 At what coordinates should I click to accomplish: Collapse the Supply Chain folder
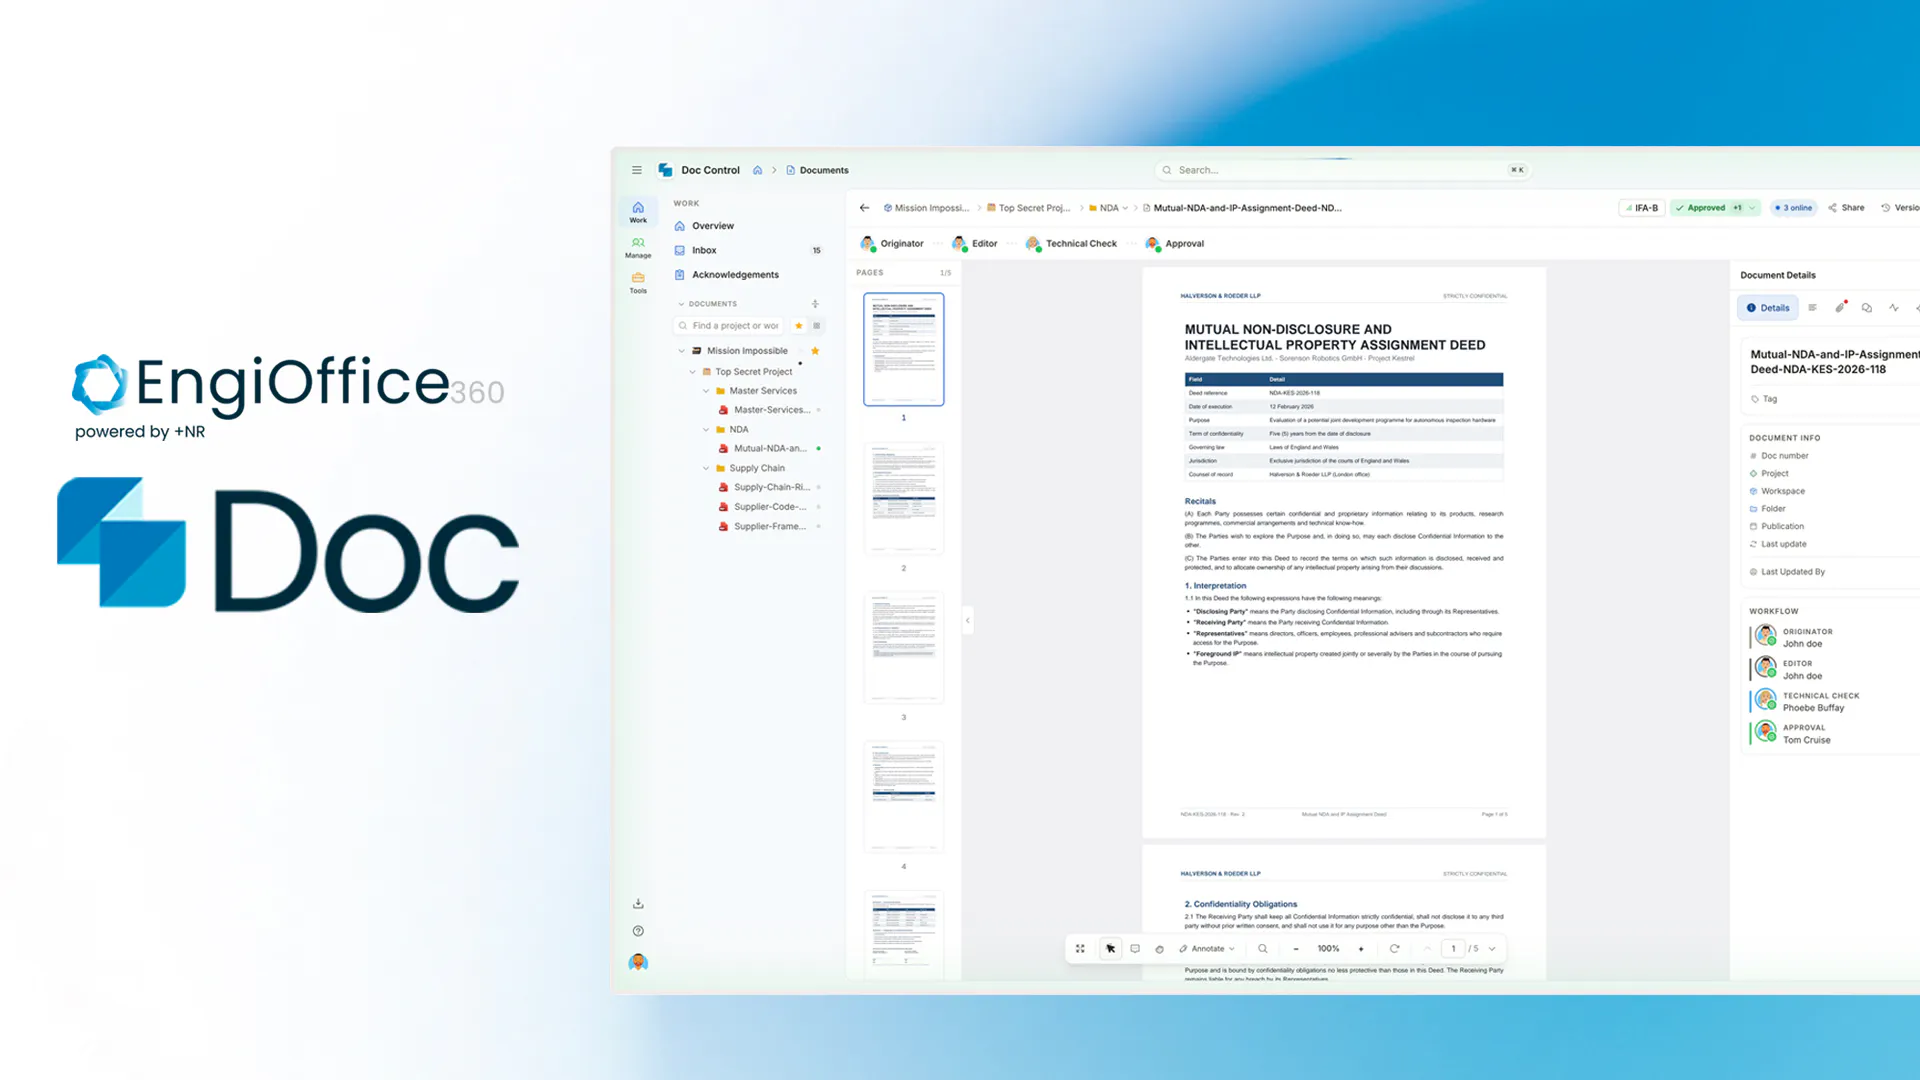pos(706,468)
